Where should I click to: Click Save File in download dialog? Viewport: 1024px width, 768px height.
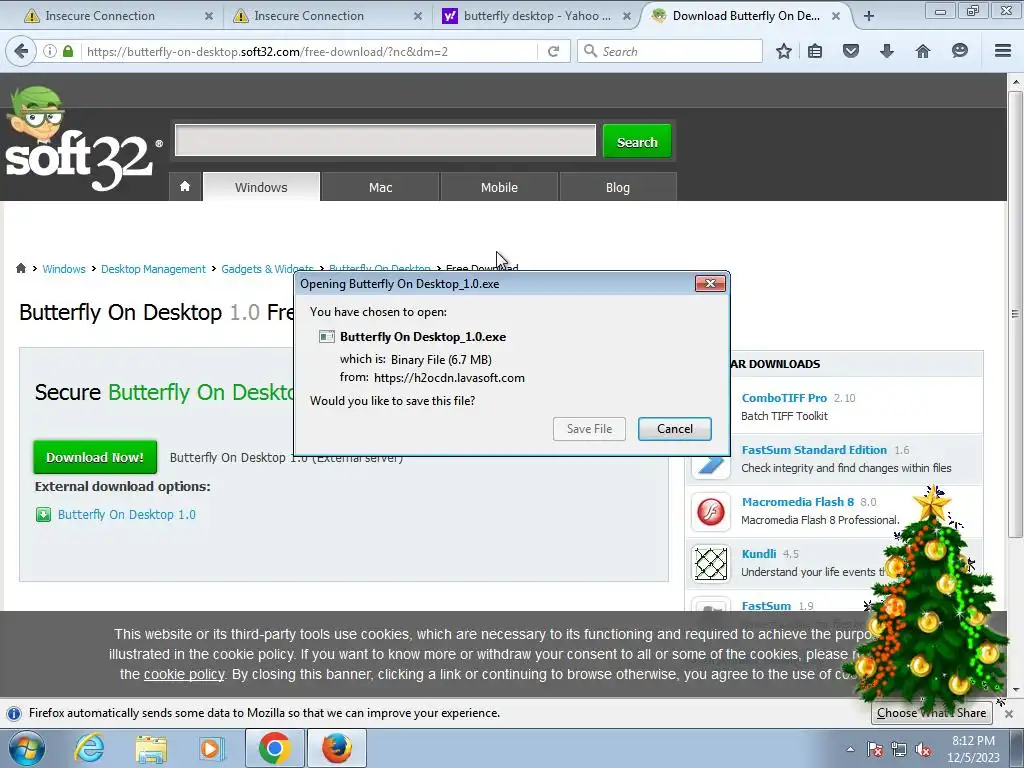(x=589, y=429)
